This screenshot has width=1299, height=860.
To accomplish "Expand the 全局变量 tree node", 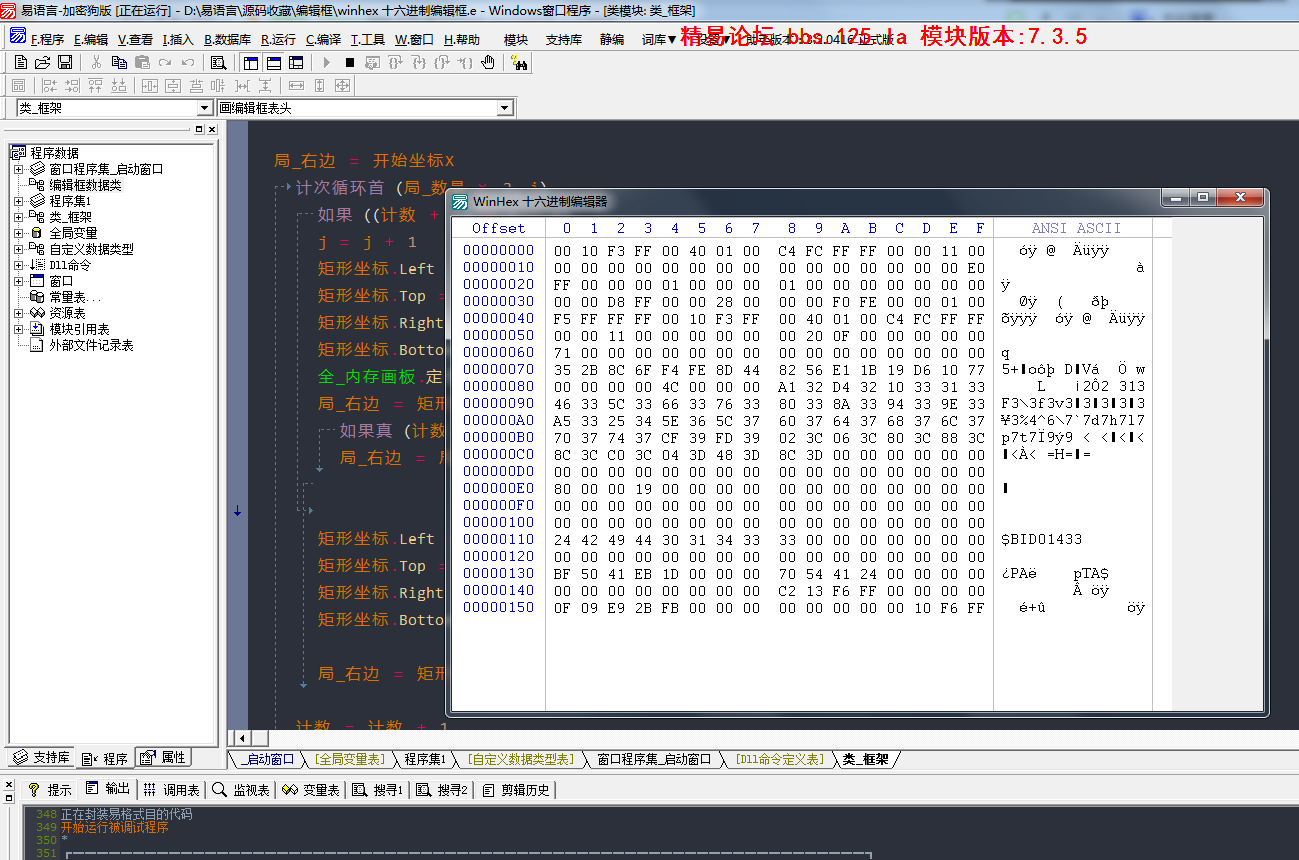I will click(x=19, y=233).
